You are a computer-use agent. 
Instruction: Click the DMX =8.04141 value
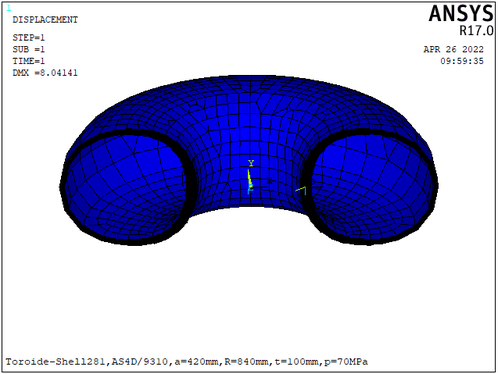pos(45,73)
